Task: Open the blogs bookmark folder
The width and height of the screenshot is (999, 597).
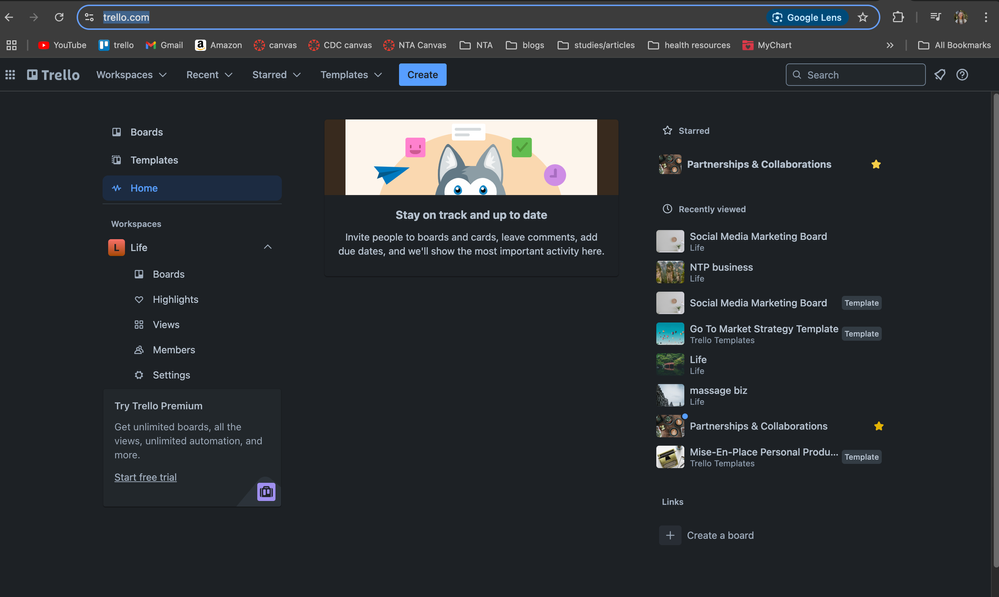Action: pos(525,45)
